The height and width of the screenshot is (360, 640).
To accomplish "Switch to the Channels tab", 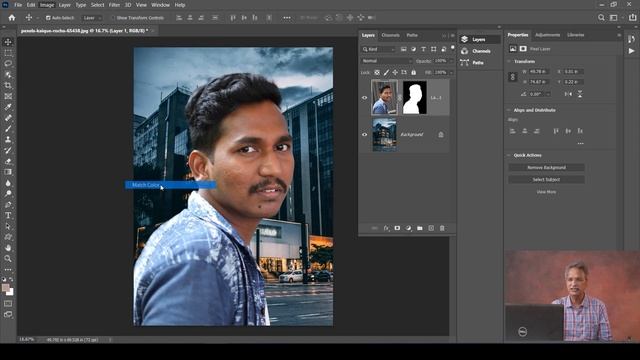I will pyautogui.click(x=391, y=35).
